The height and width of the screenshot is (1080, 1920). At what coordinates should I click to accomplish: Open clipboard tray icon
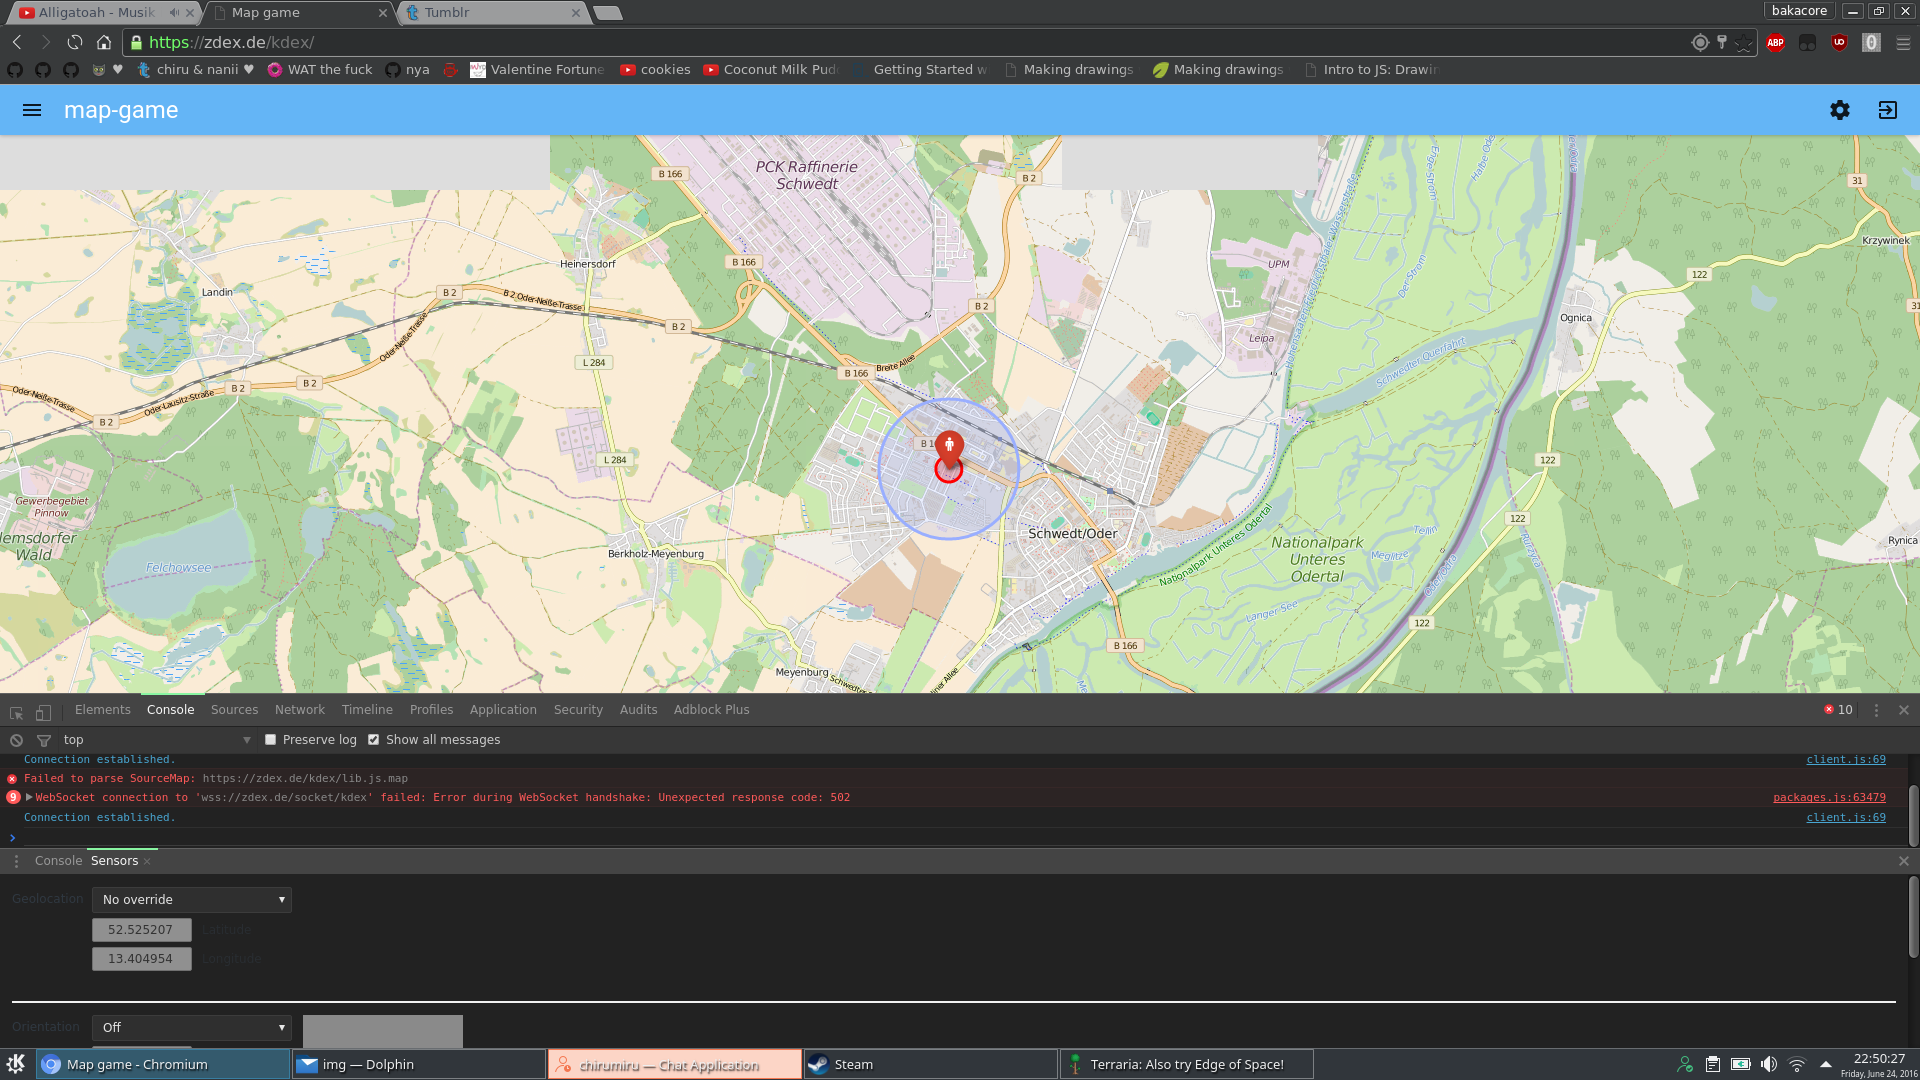[x=1713, y=1064]
